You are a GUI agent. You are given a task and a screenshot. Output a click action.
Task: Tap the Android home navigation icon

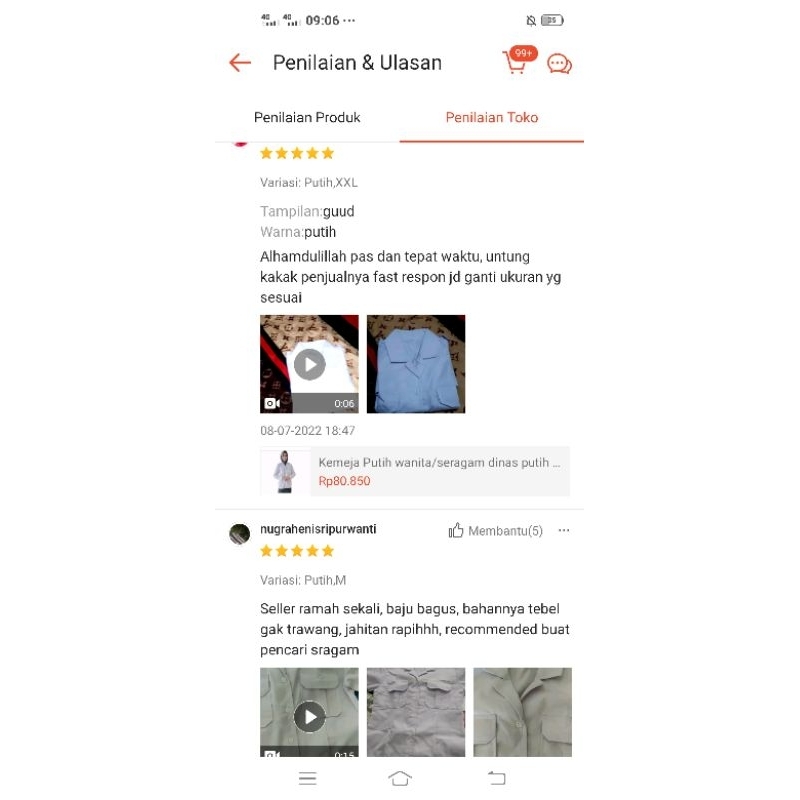coord(400,778)
